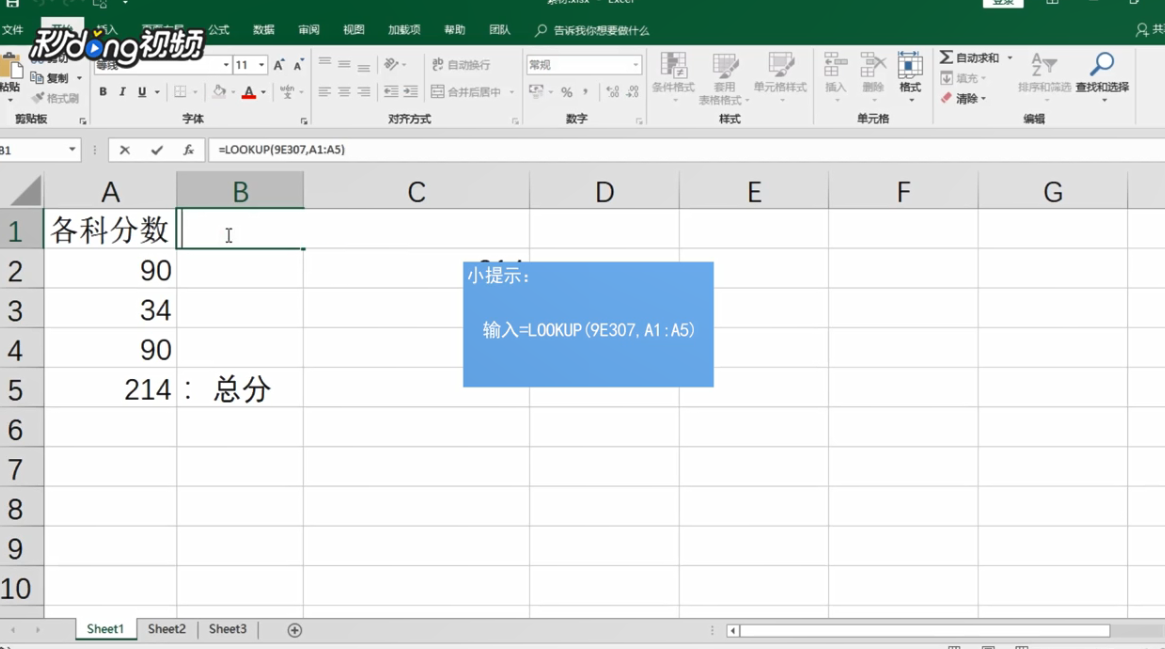
Task: Click the fill color bucket icon
Action: coord(219,92)
